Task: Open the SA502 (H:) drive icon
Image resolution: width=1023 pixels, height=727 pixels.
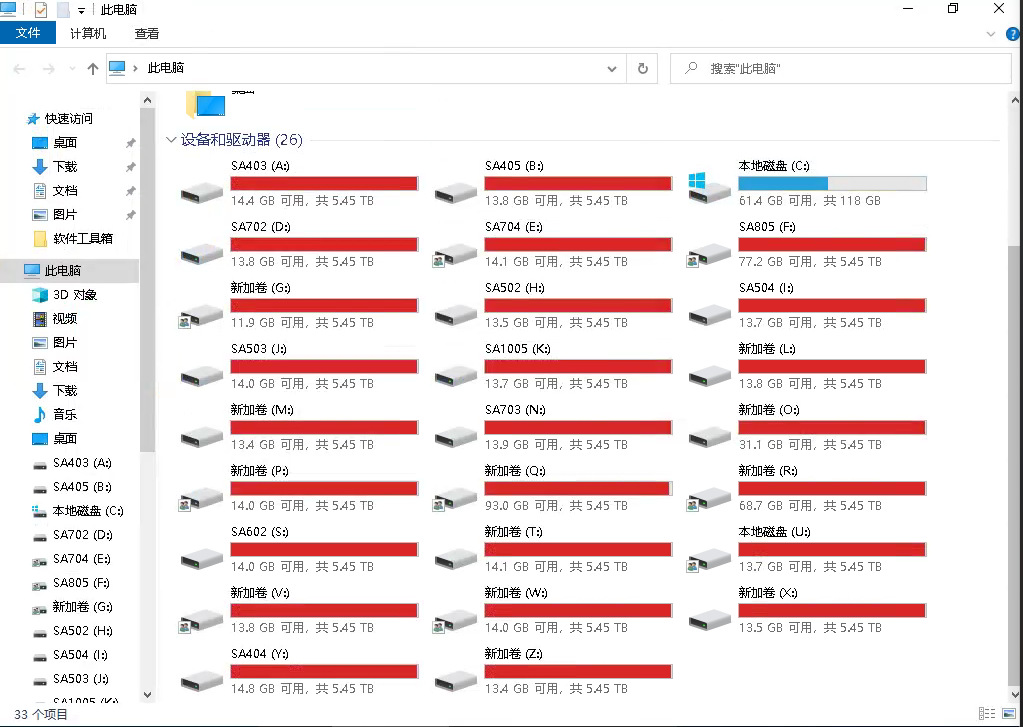Action: coord(455,315)
